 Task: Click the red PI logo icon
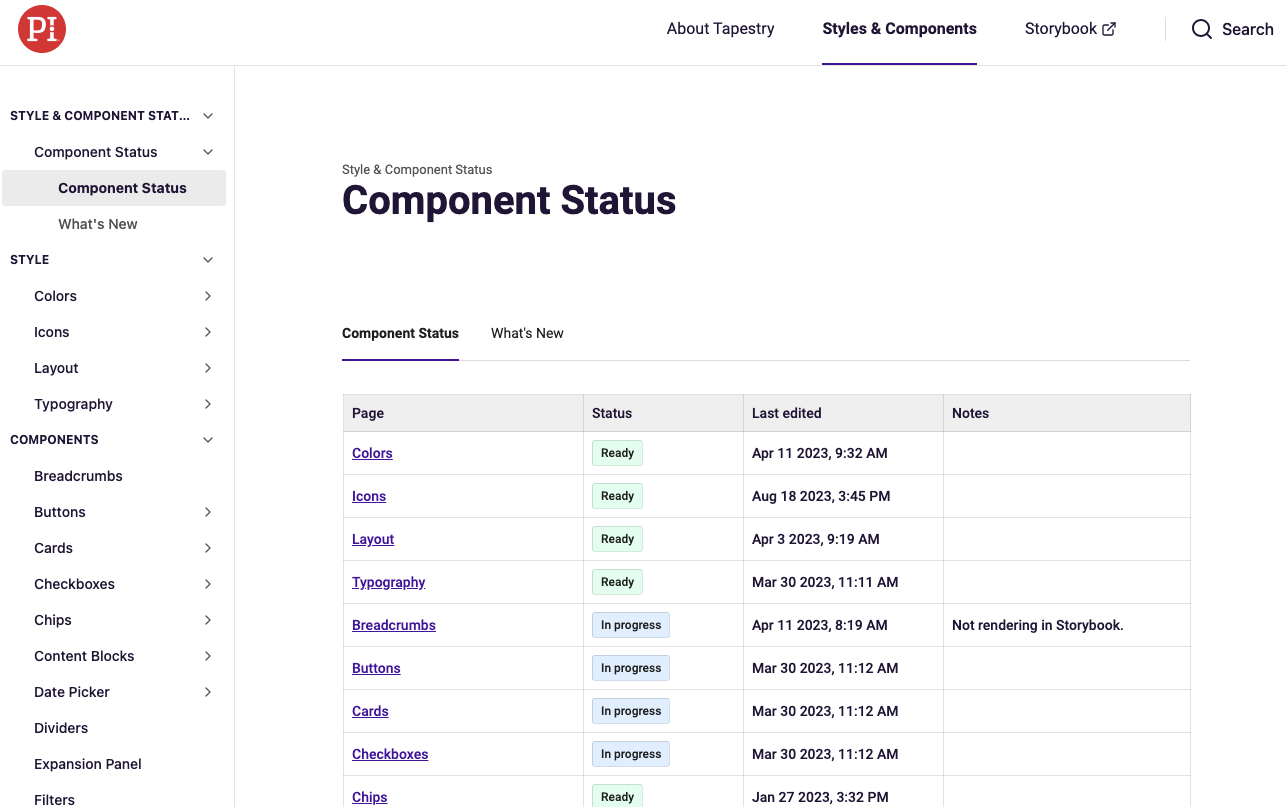tap(42, 29)
